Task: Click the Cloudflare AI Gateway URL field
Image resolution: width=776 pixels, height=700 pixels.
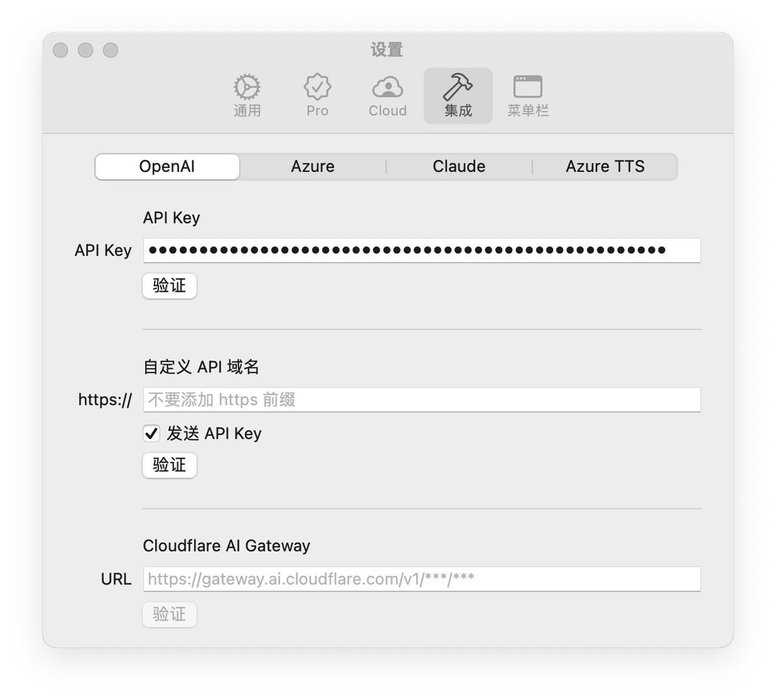Action: click(422, 579)
